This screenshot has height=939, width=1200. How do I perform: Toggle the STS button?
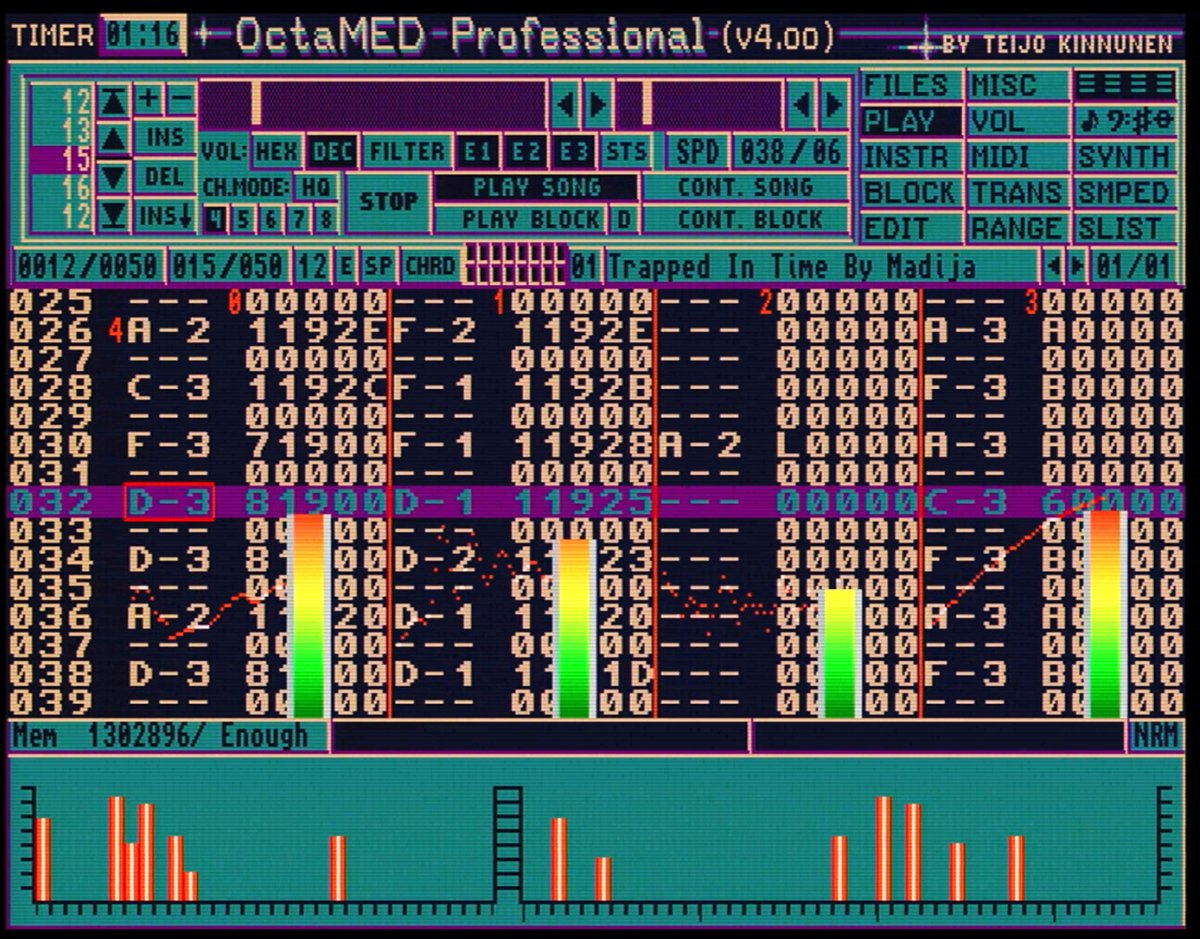point(626,152)
